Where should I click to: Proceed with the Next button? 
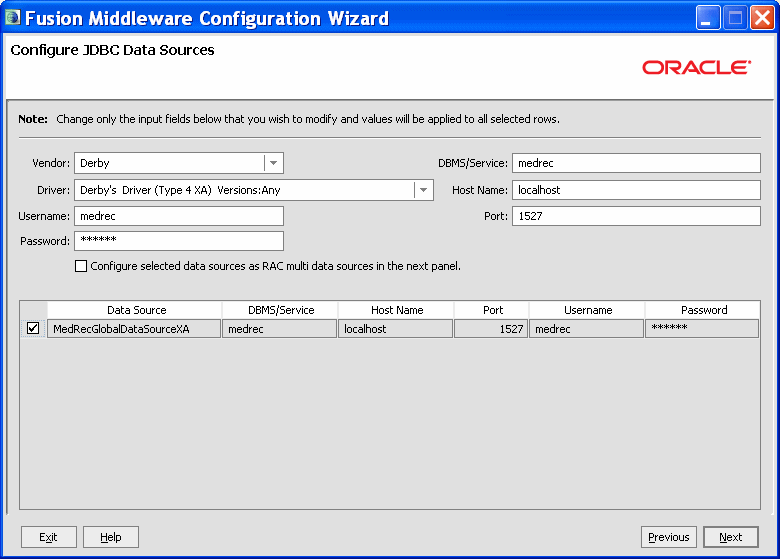(x=731, y=537)
